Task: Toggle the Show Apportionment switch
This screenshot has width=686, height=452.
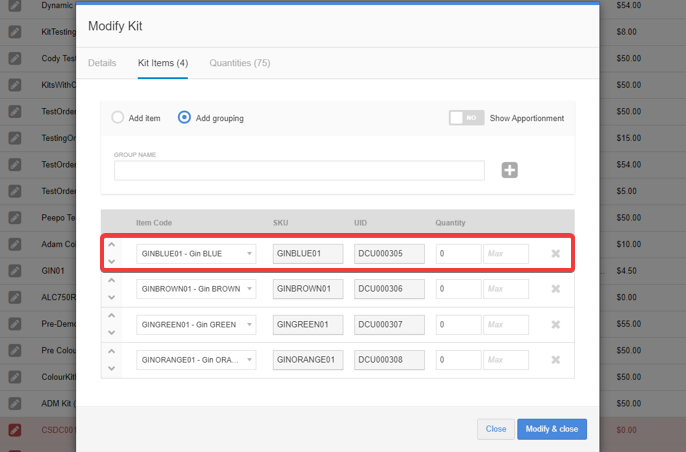Action: pos(466,118)
